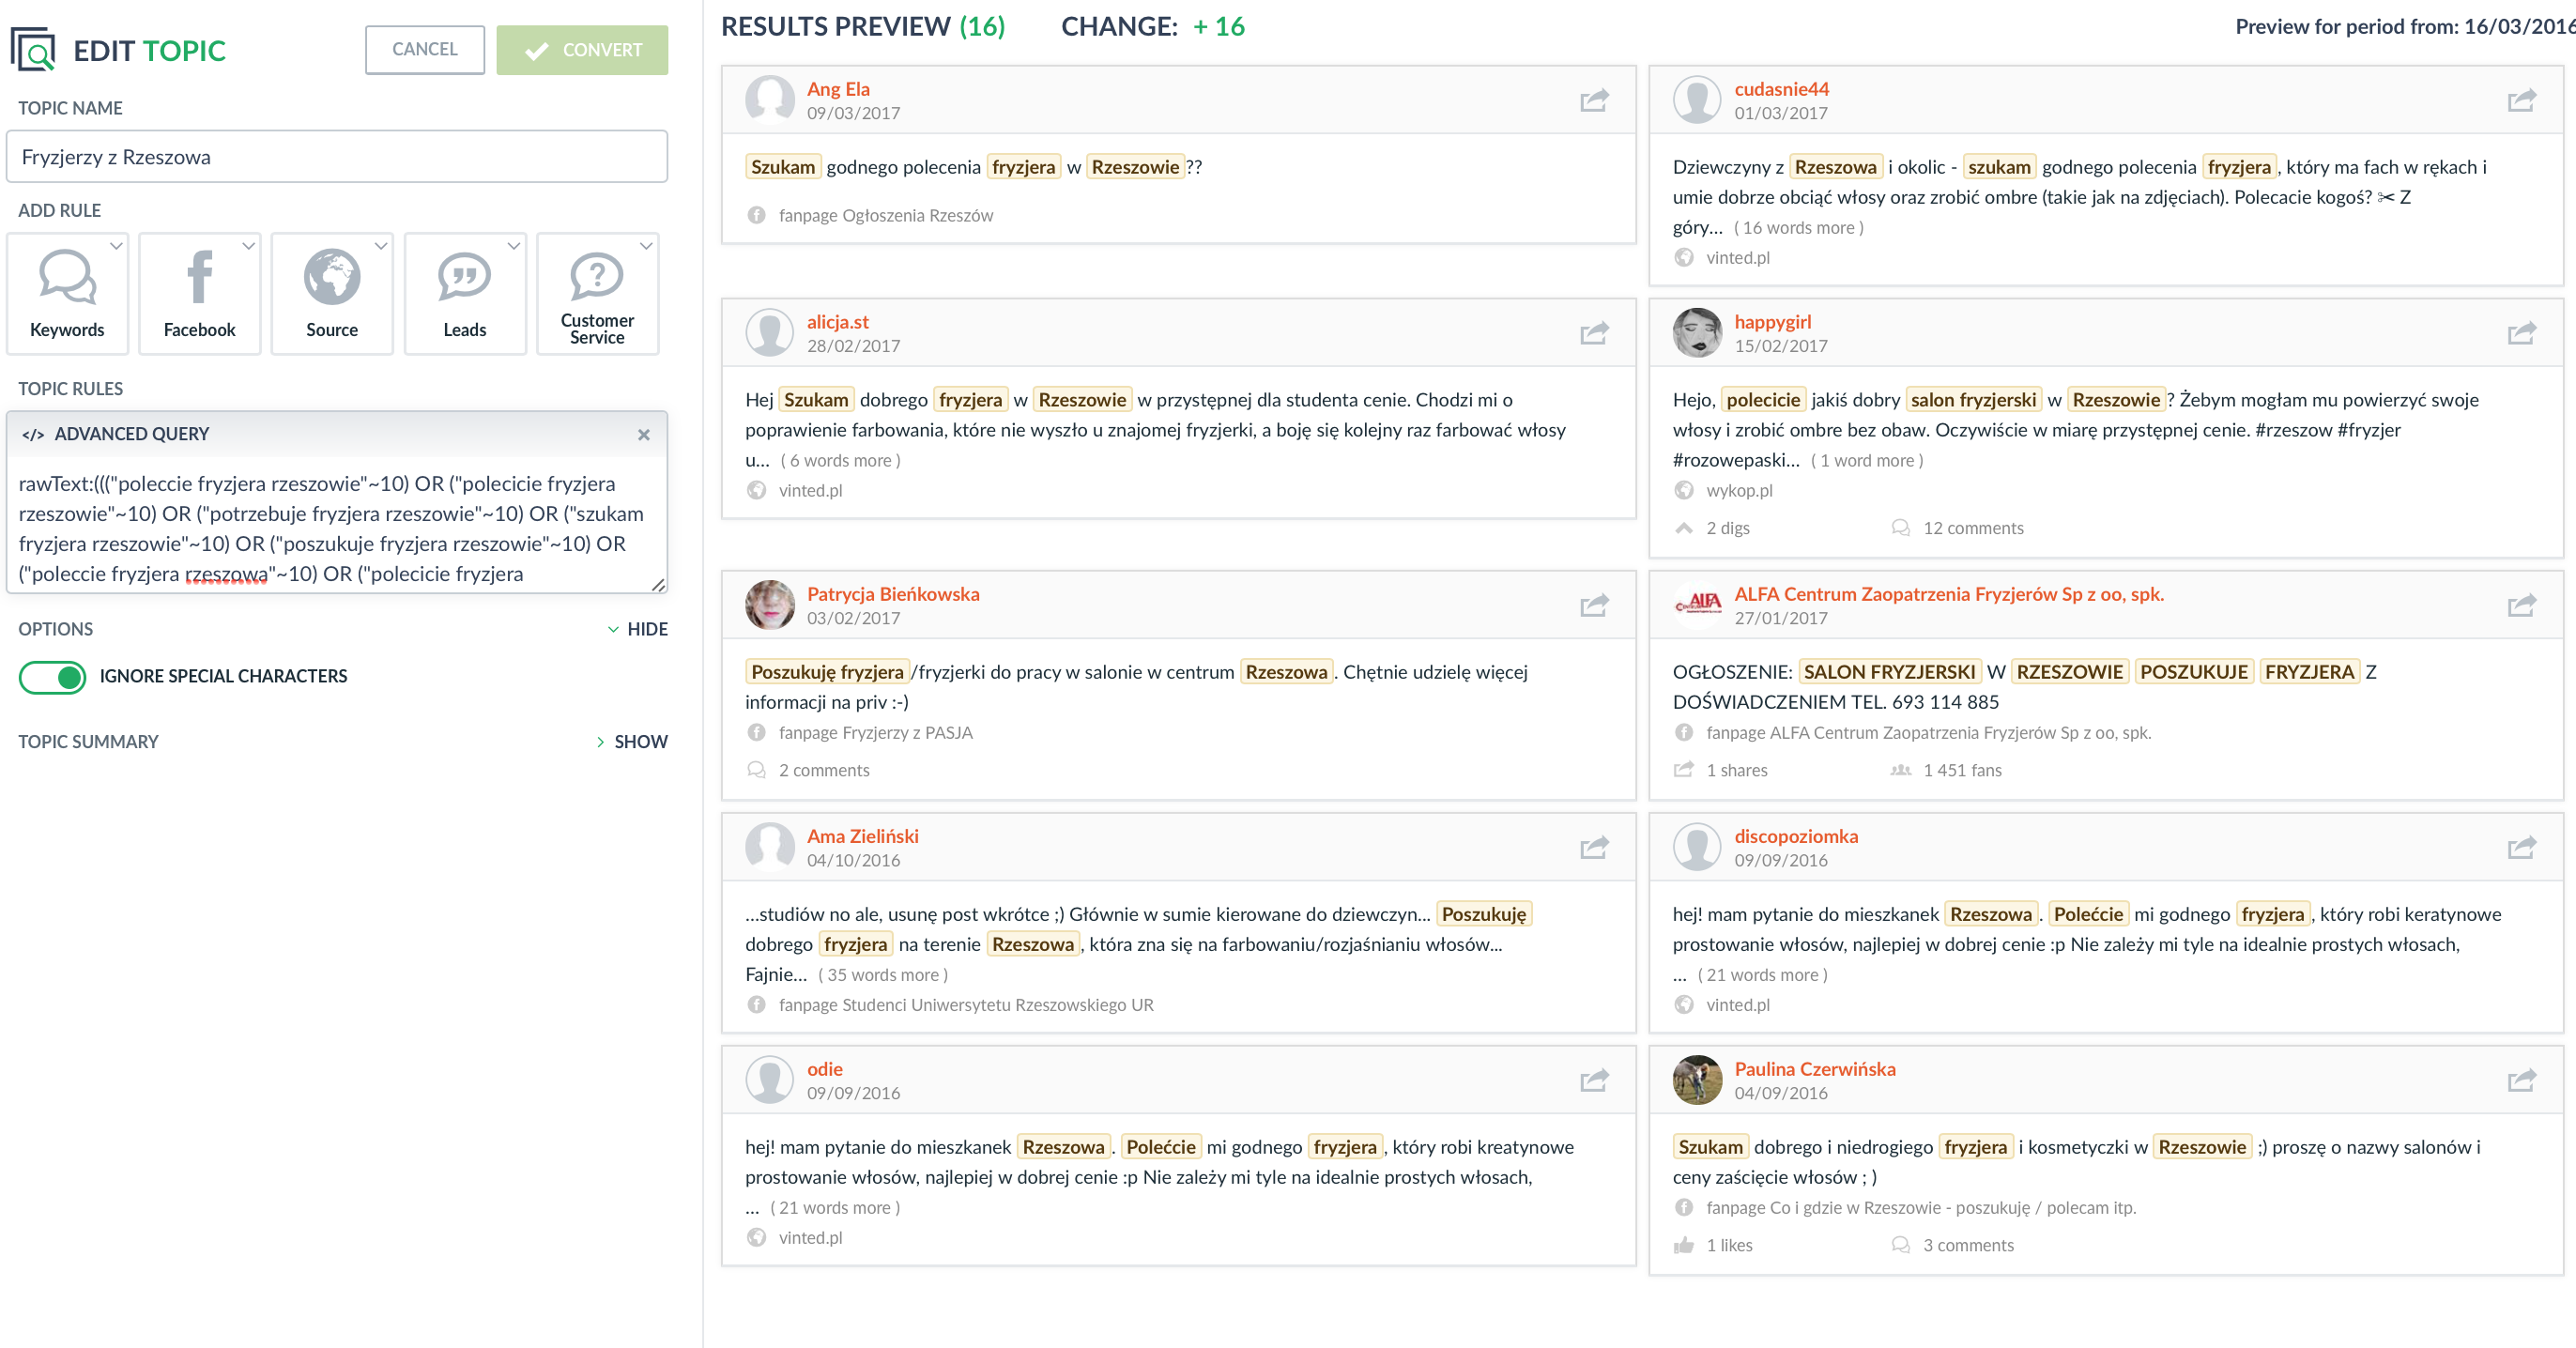Open the discopoziomka author link
The image size is (2576, 1348).
tap(1795, 836)
